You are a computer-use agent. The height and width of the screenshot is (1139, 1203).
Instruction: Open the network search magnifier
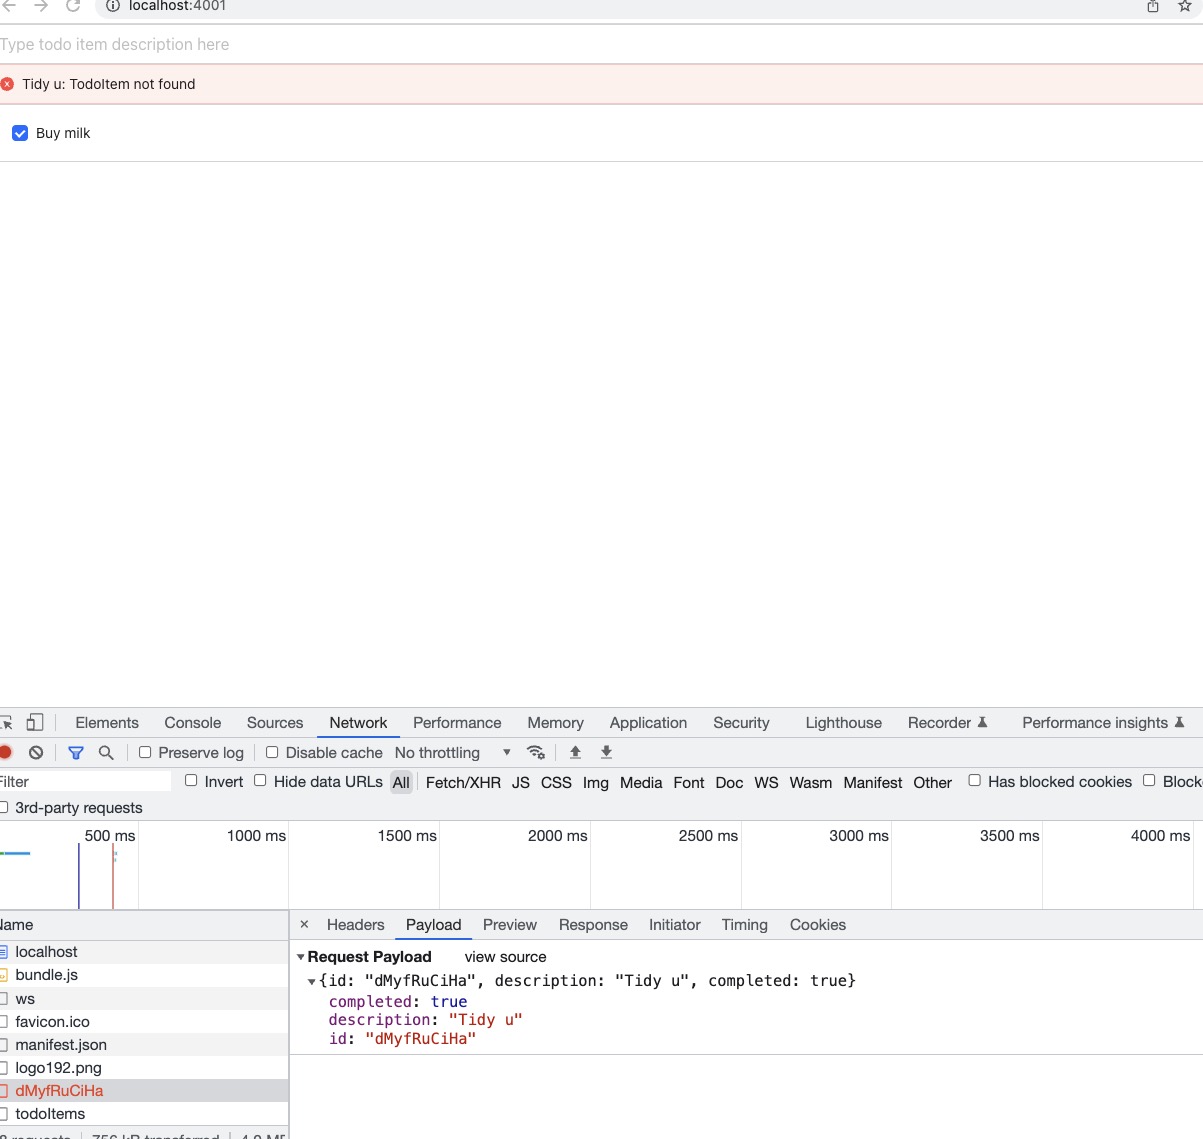[x=106, y=752]
